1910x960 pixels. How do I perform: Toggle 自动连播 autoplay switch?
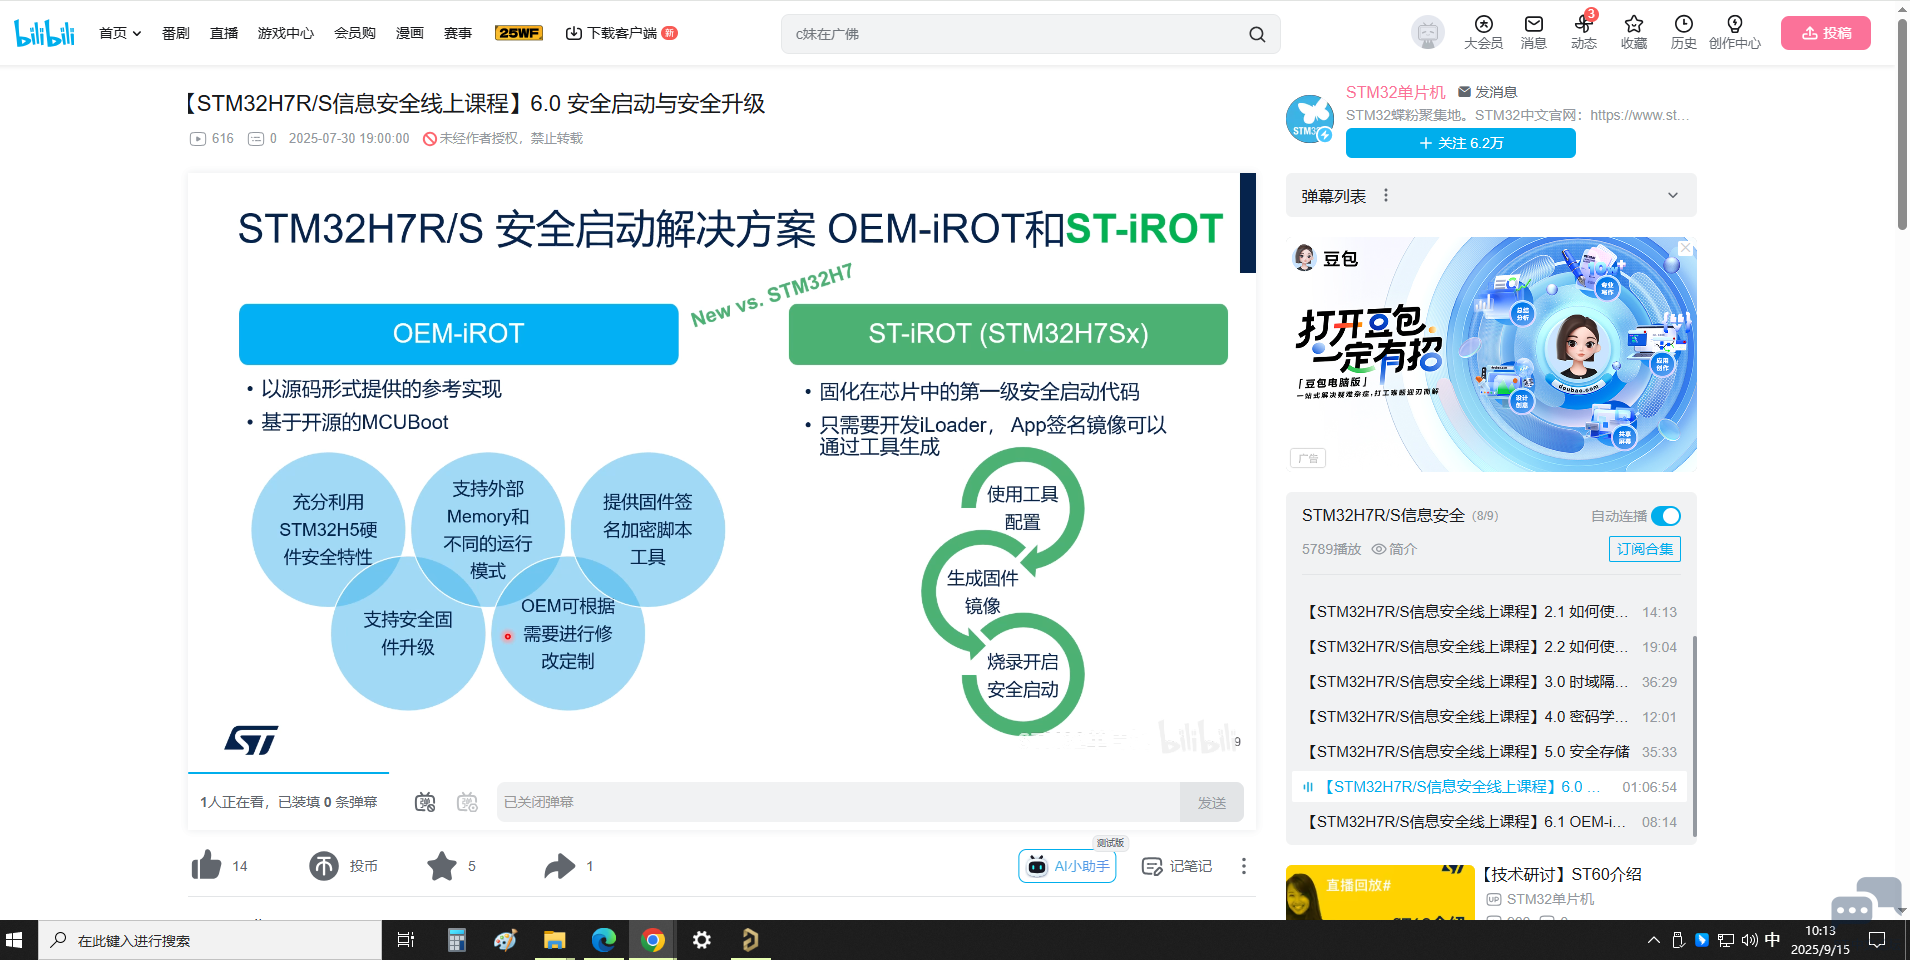[1666, 516]
